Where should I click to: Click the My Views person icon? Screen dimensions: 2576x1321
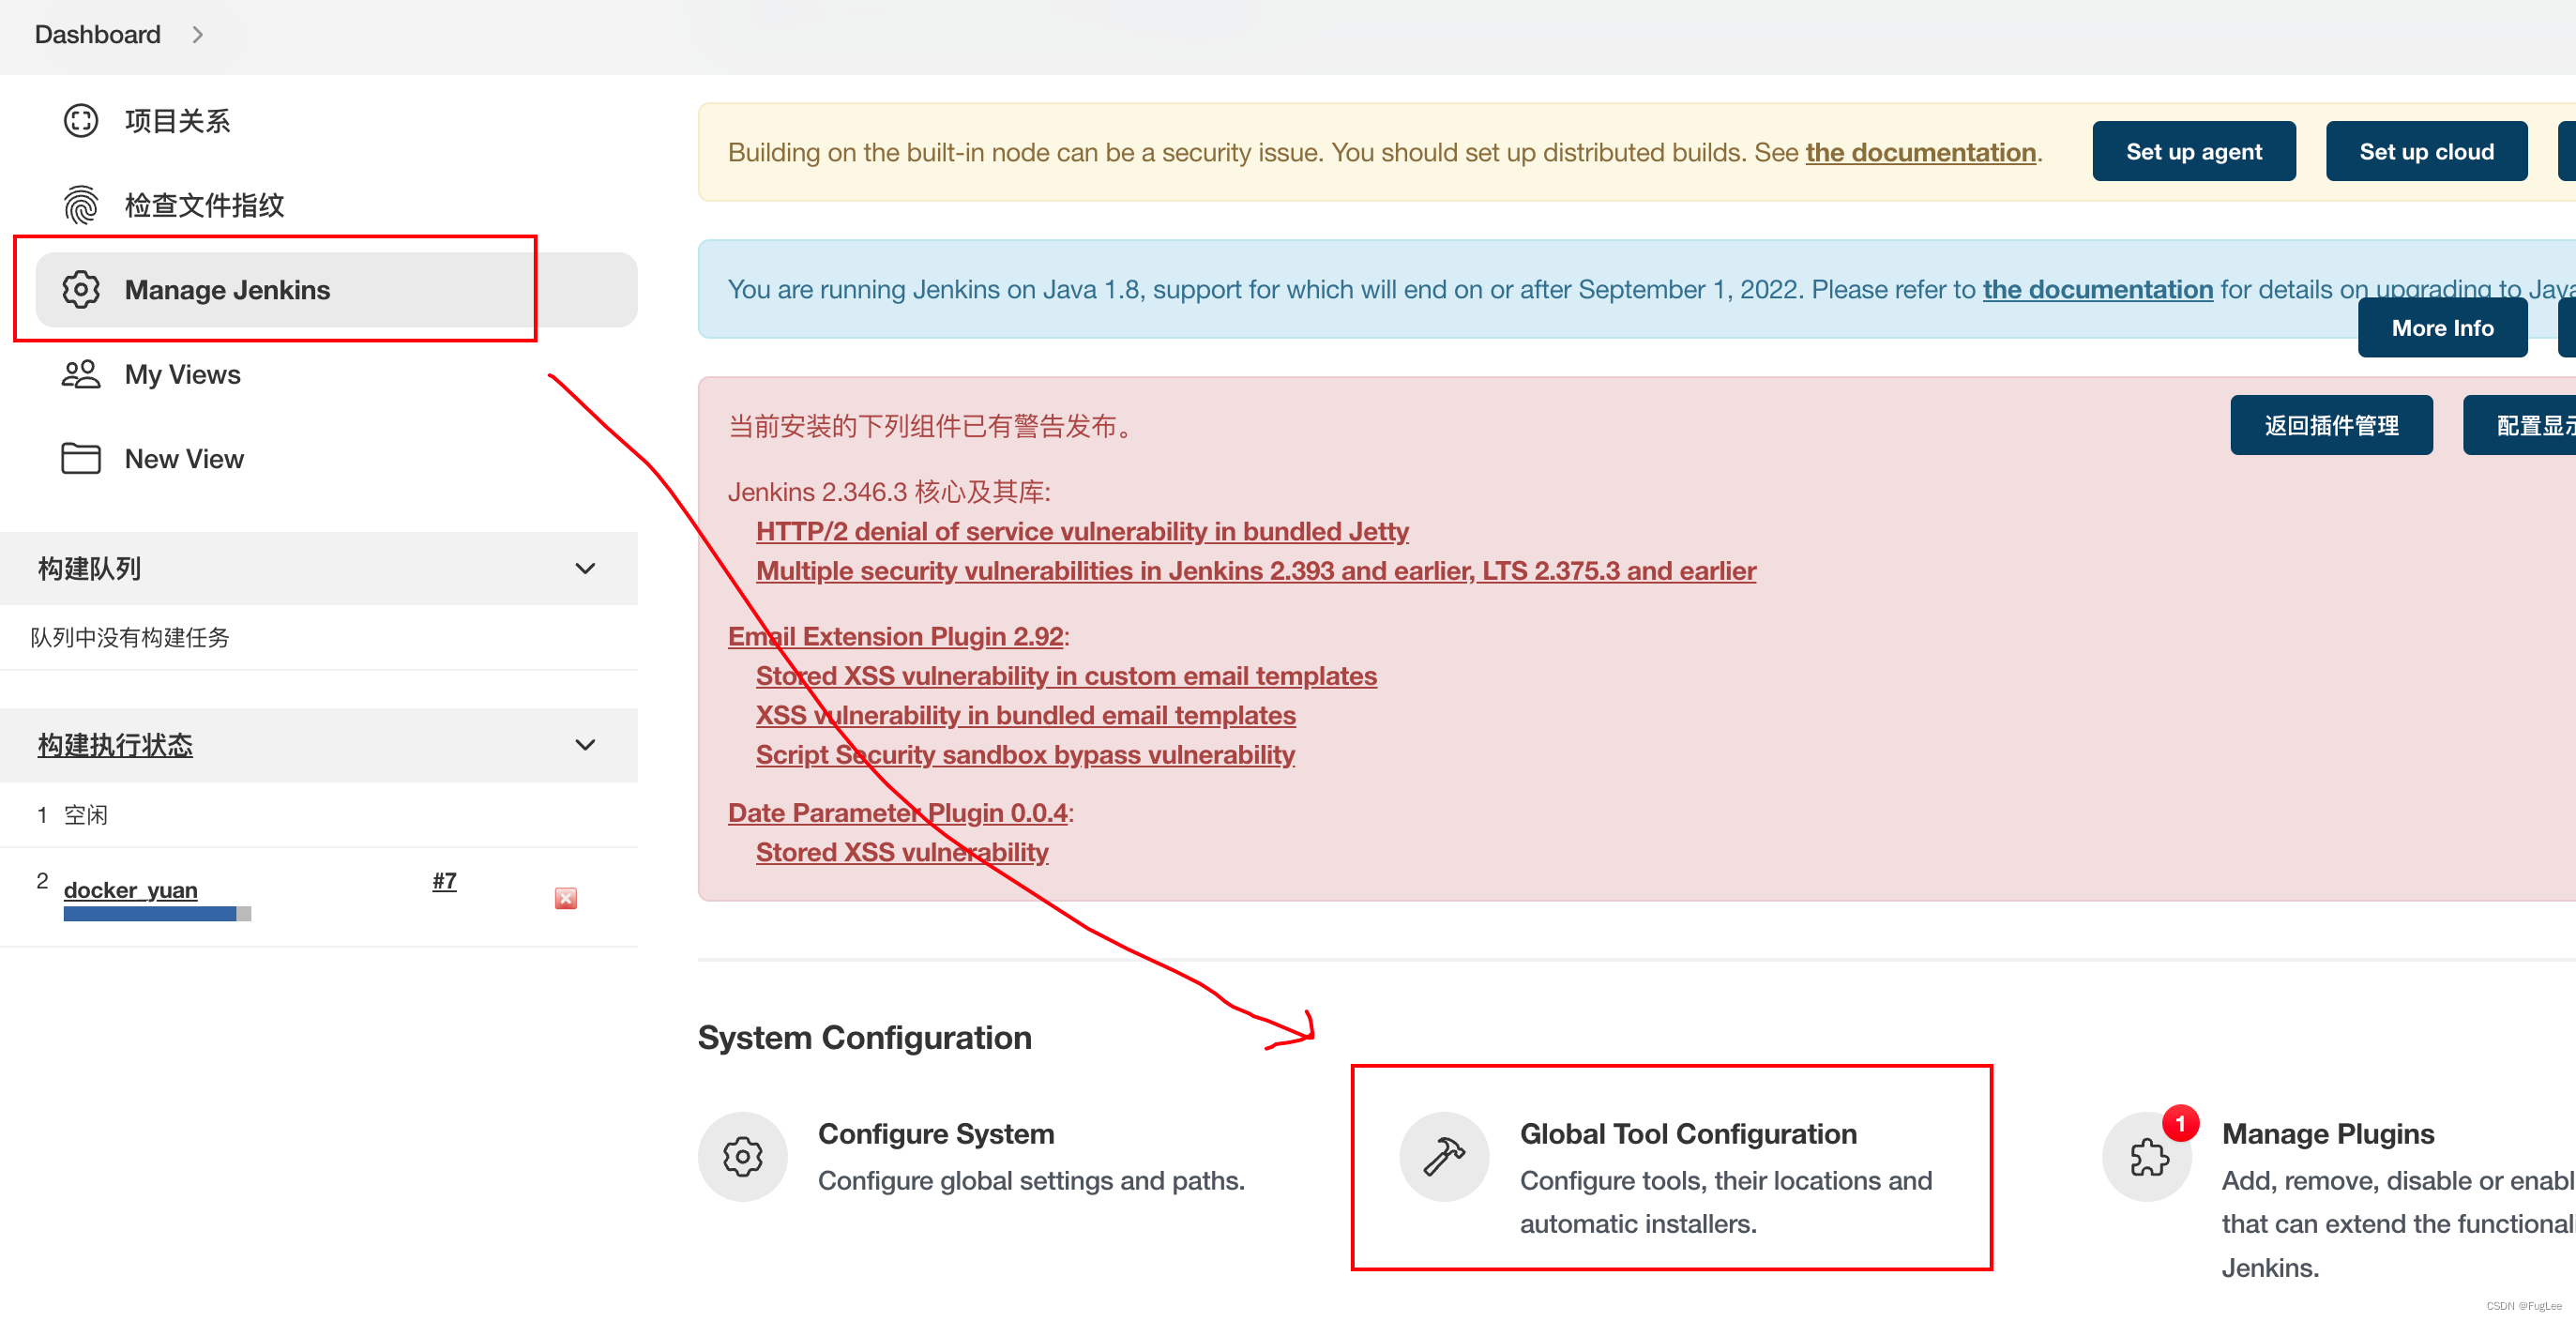pos(78,372)
